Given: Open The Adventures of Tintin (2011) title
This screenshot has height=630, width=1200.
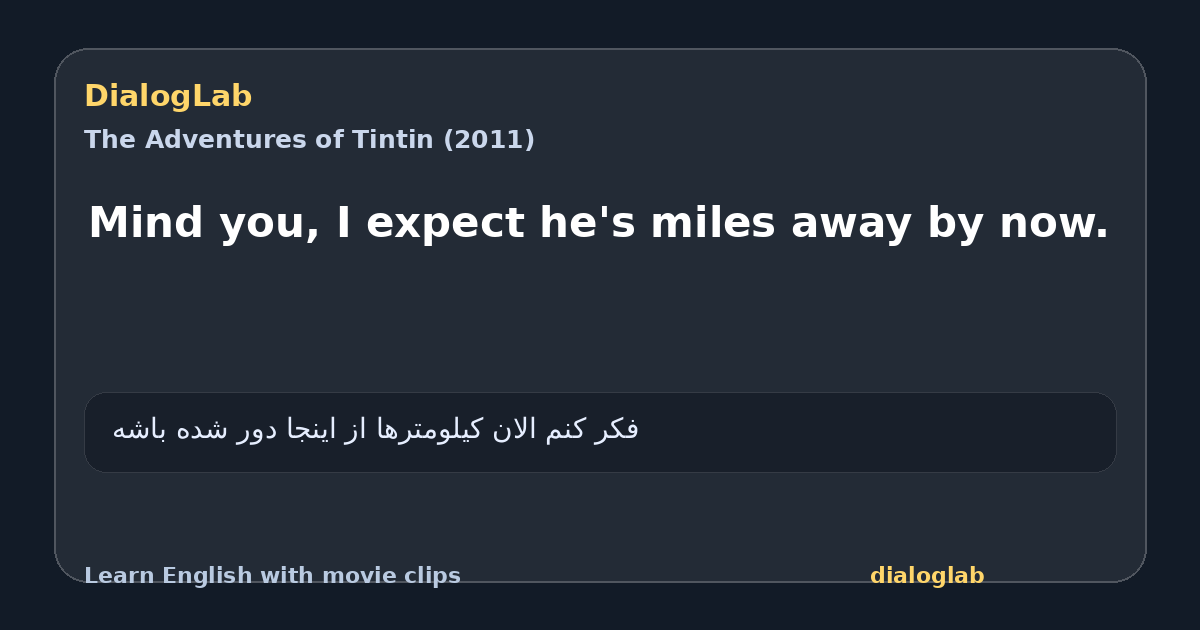Looking at the screenshot, I should pyautogui.click(x=309, y=140).
